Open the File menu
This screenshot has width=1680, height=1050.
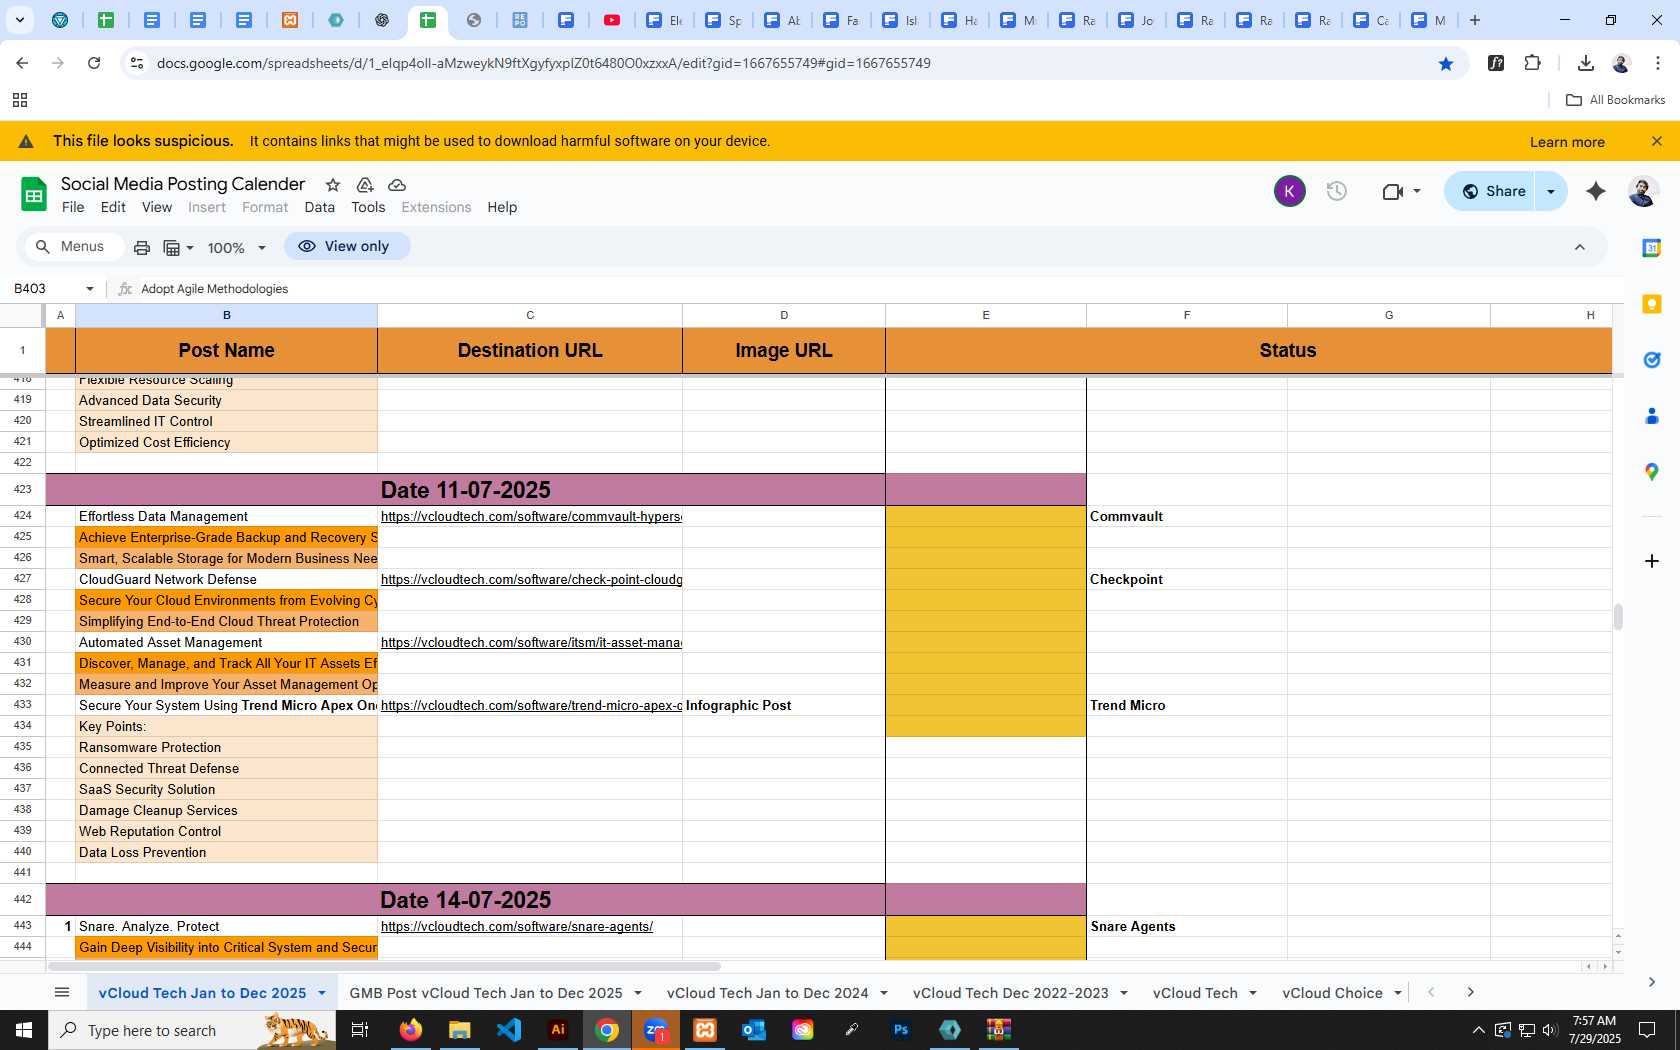pos(73,207)
